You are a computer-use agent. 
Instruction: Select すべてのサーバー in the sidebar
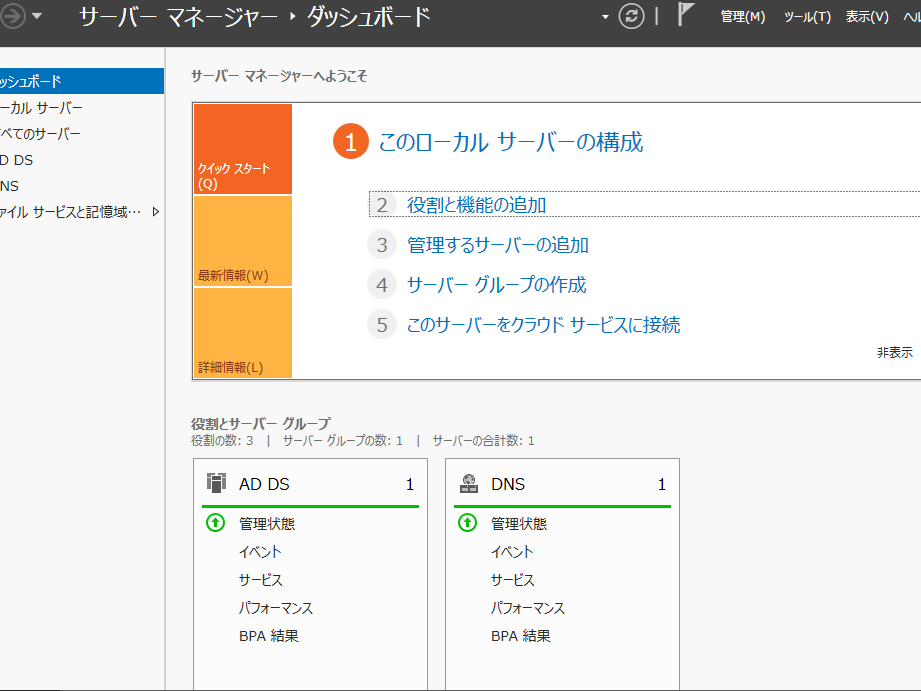[x=82, y=134]
